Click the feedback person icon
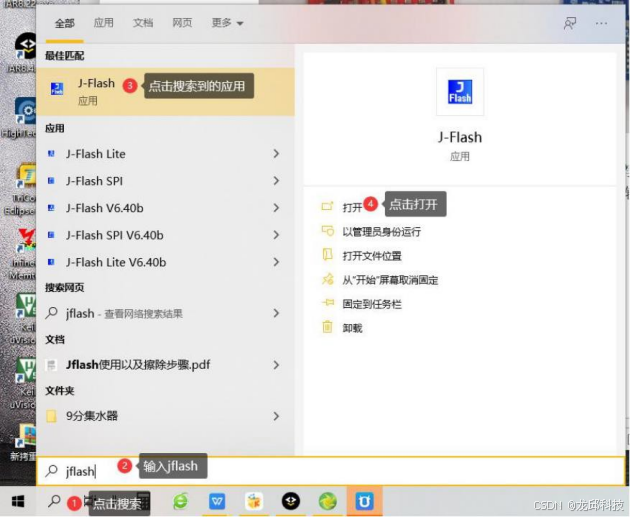Viewport: 630px width, 517px height. [570, 23]
